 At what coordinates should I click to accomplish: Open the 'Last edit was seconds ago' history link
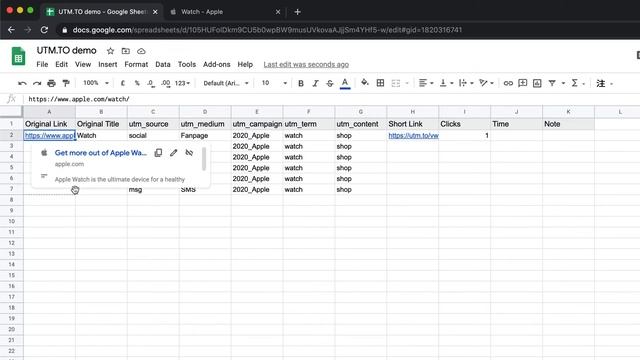pyautogui.click(x=306, y=64)
